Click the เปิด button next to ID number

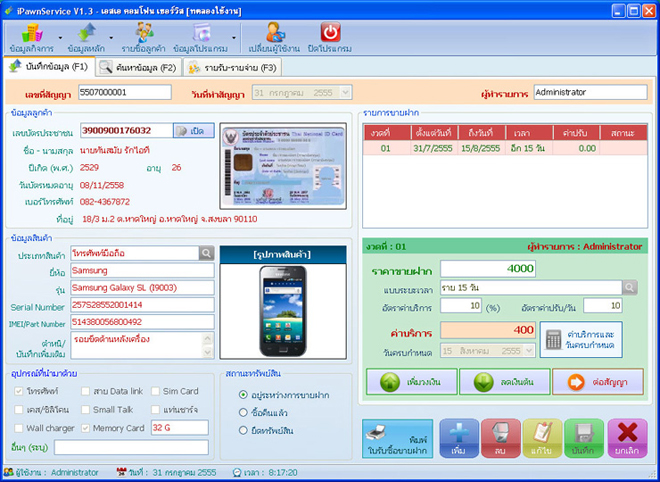point(194,130)
